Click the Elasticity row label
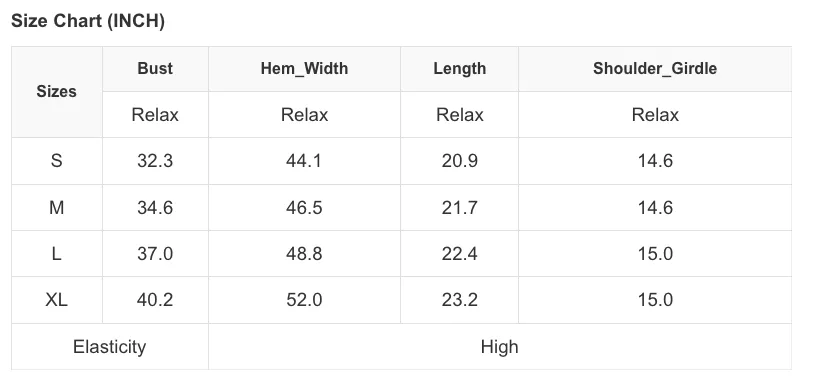Image resolution: width=814 pixels, height=388 pixels. (x=110, y=346)
